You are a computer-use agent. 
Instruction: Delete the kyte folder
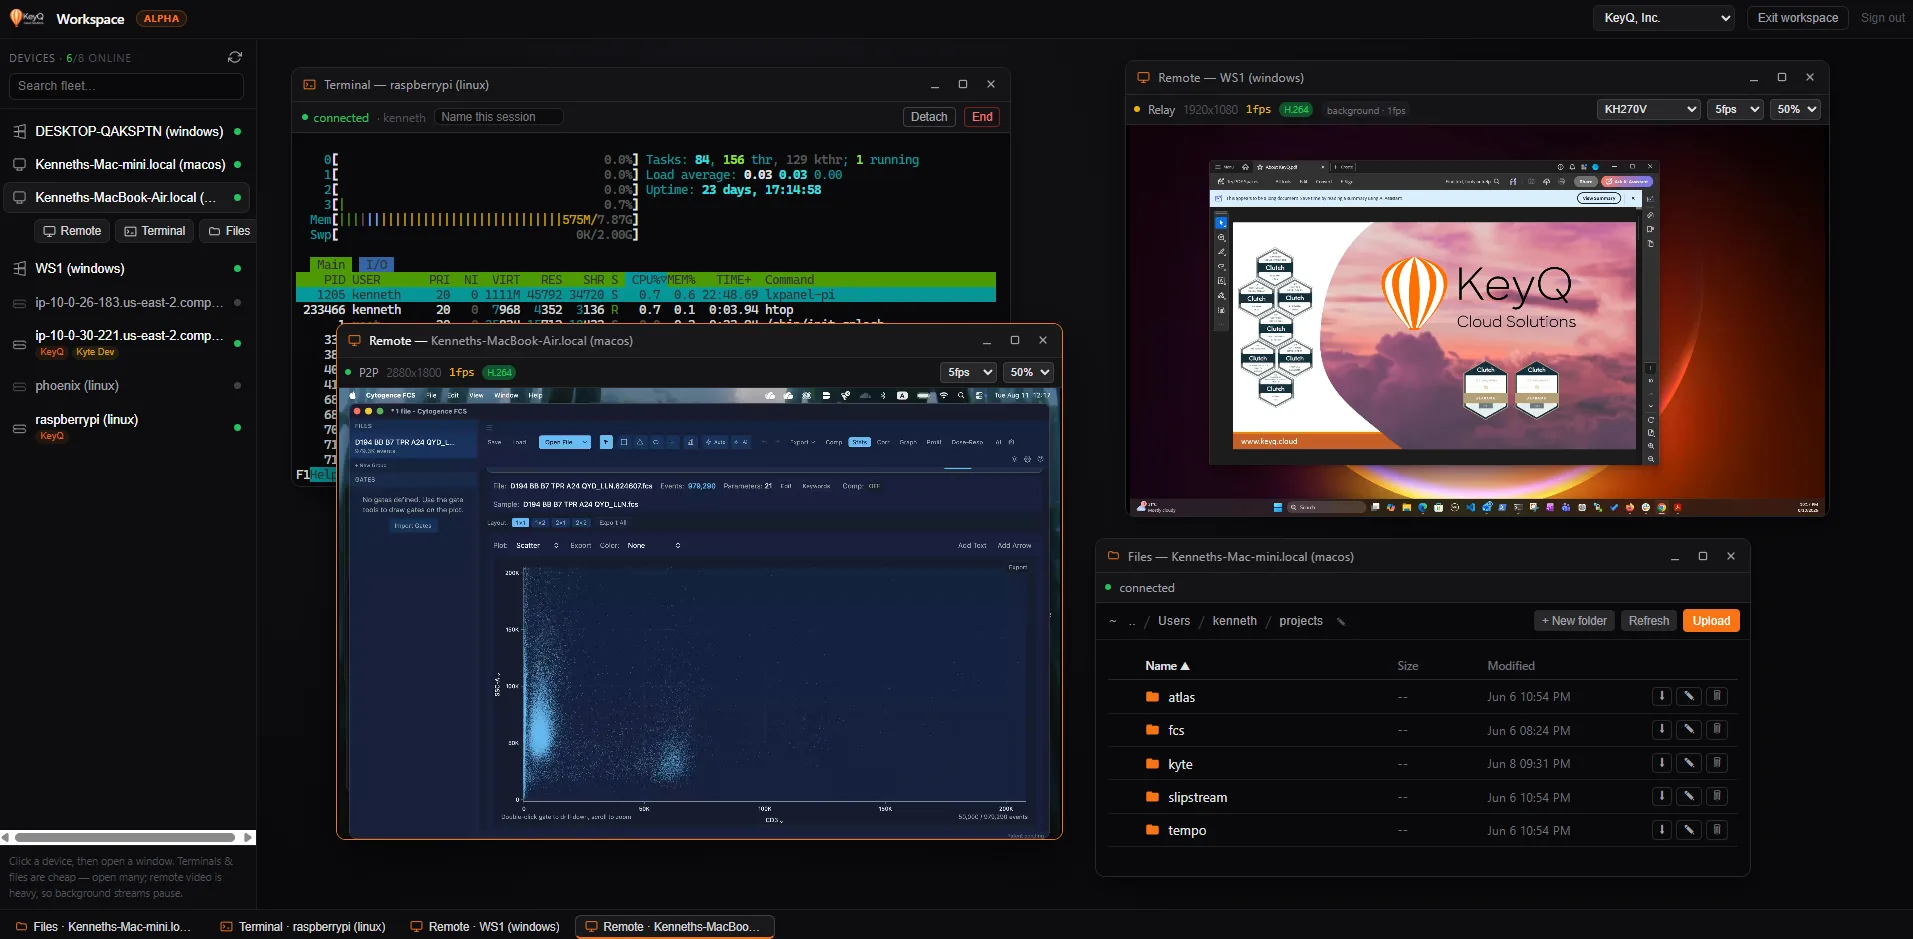(1717, 763)
